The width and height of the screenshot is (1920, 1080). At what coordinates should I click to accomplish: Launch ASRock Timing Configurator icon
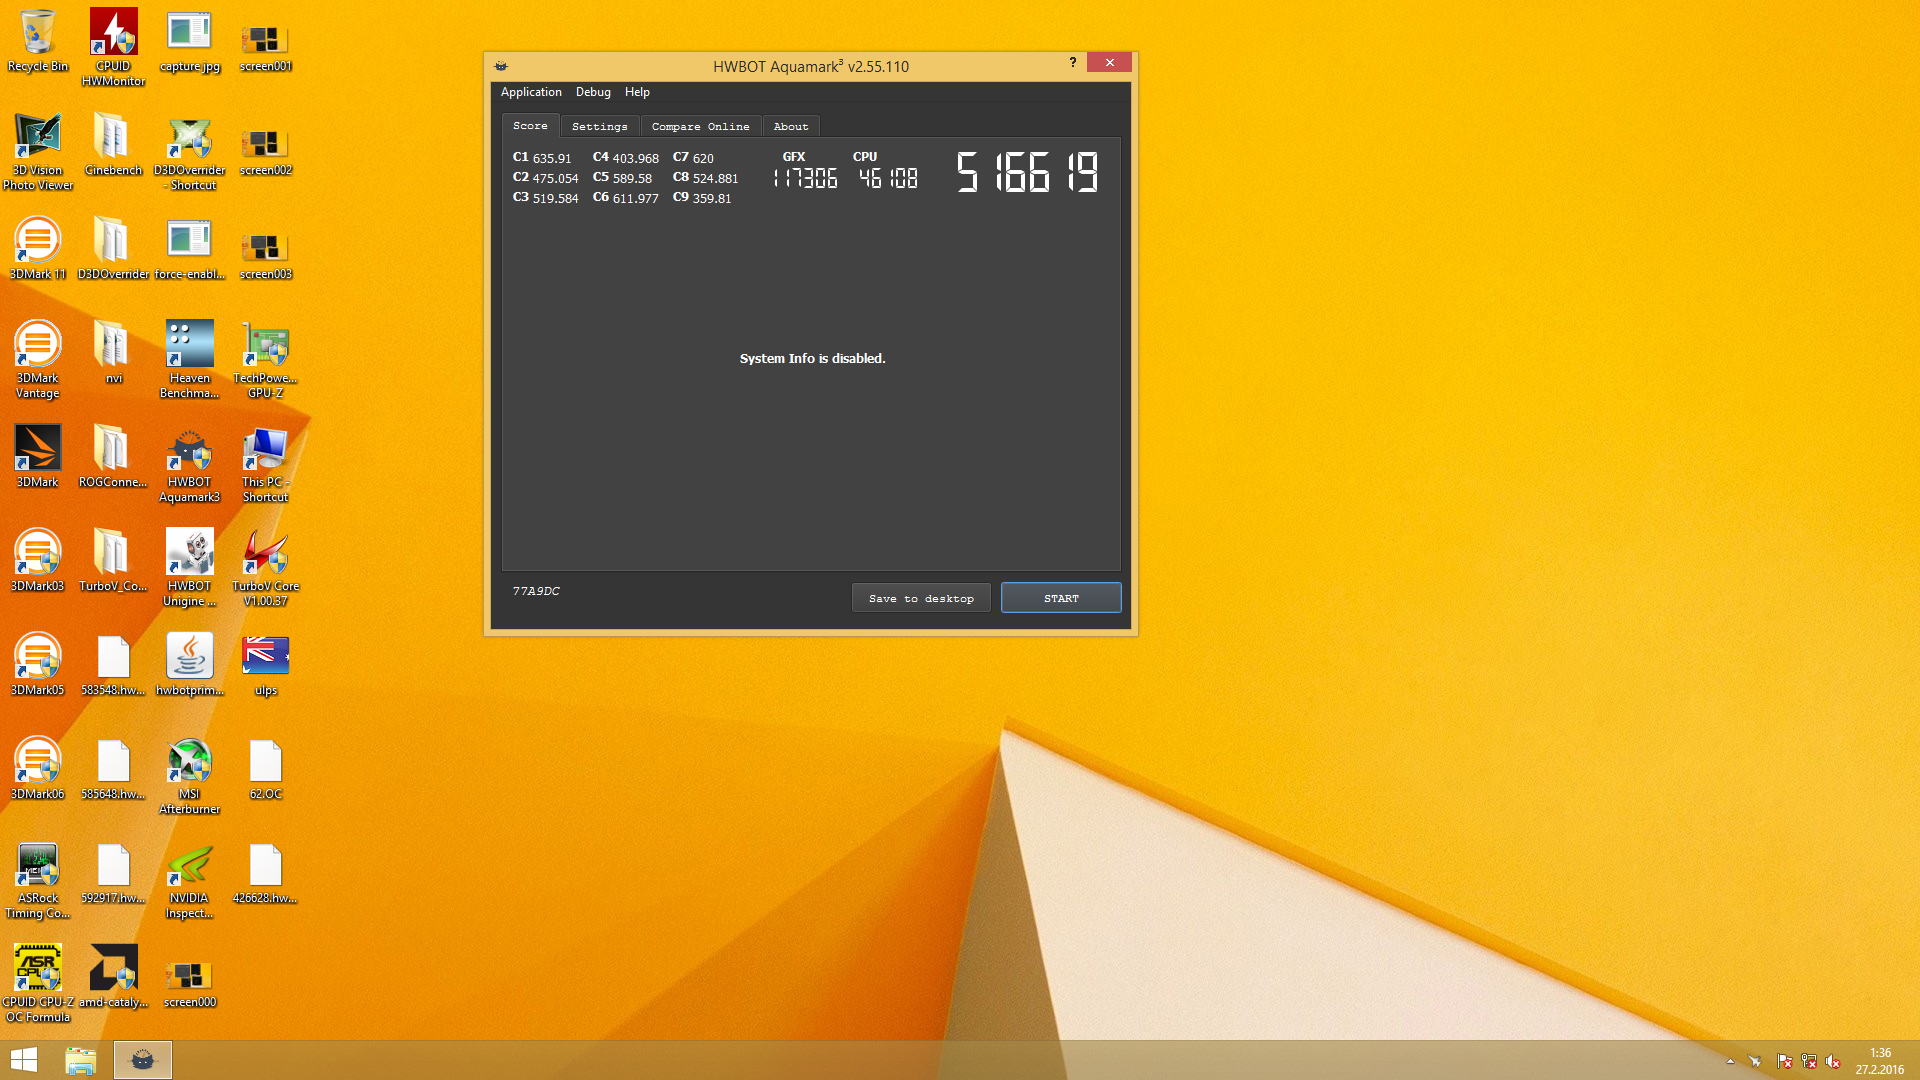[x=38, y=879]
